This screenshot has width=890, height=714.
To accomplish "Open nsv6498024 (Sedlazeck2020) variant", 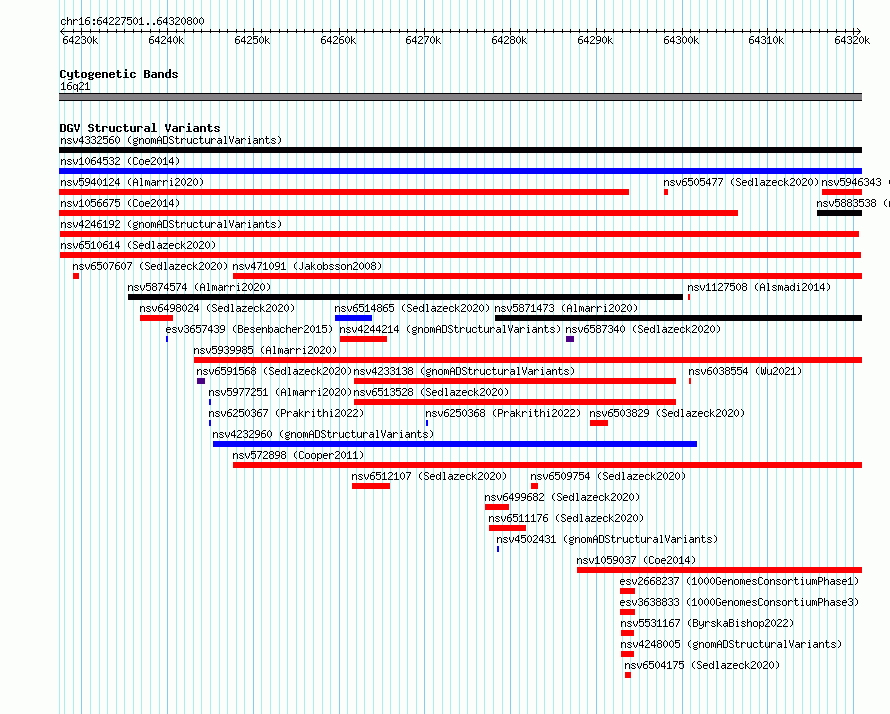I will pyautogui.click(x=217, y=308).
